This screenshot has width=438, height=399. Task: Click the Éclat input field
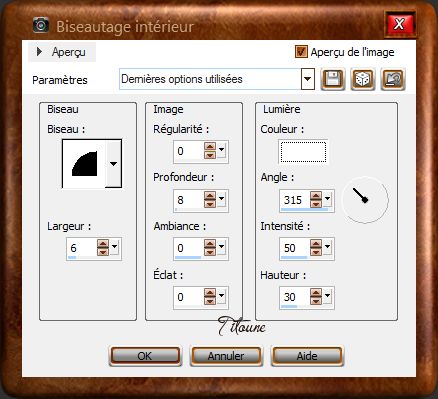coord(189,297)
